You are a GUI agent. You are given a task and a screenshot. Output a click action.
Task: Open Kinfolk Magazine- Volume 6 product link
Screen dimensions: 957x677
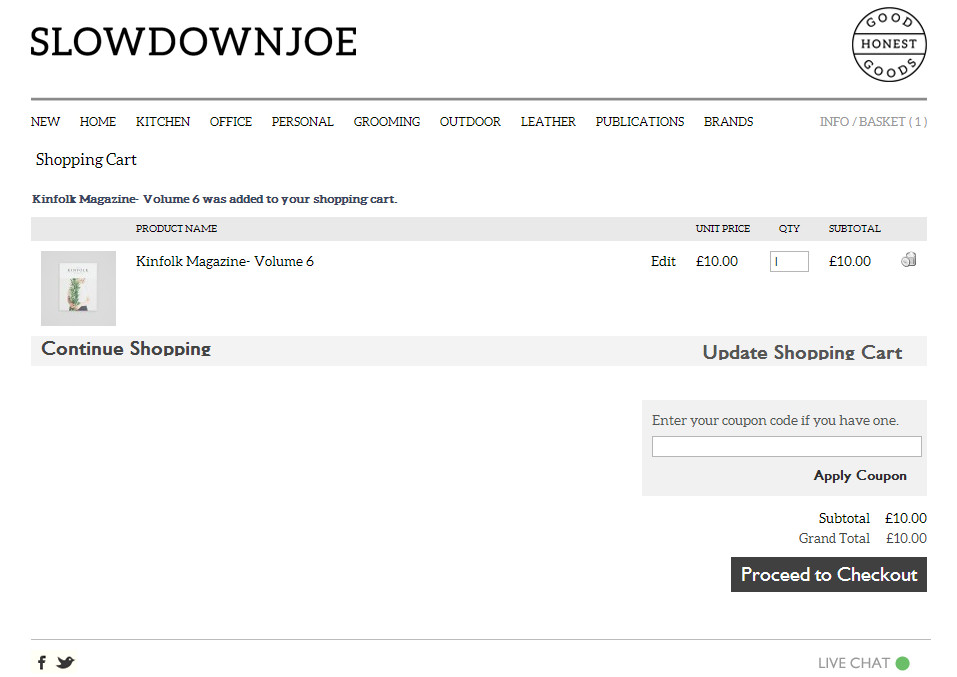tap(225, 261)
